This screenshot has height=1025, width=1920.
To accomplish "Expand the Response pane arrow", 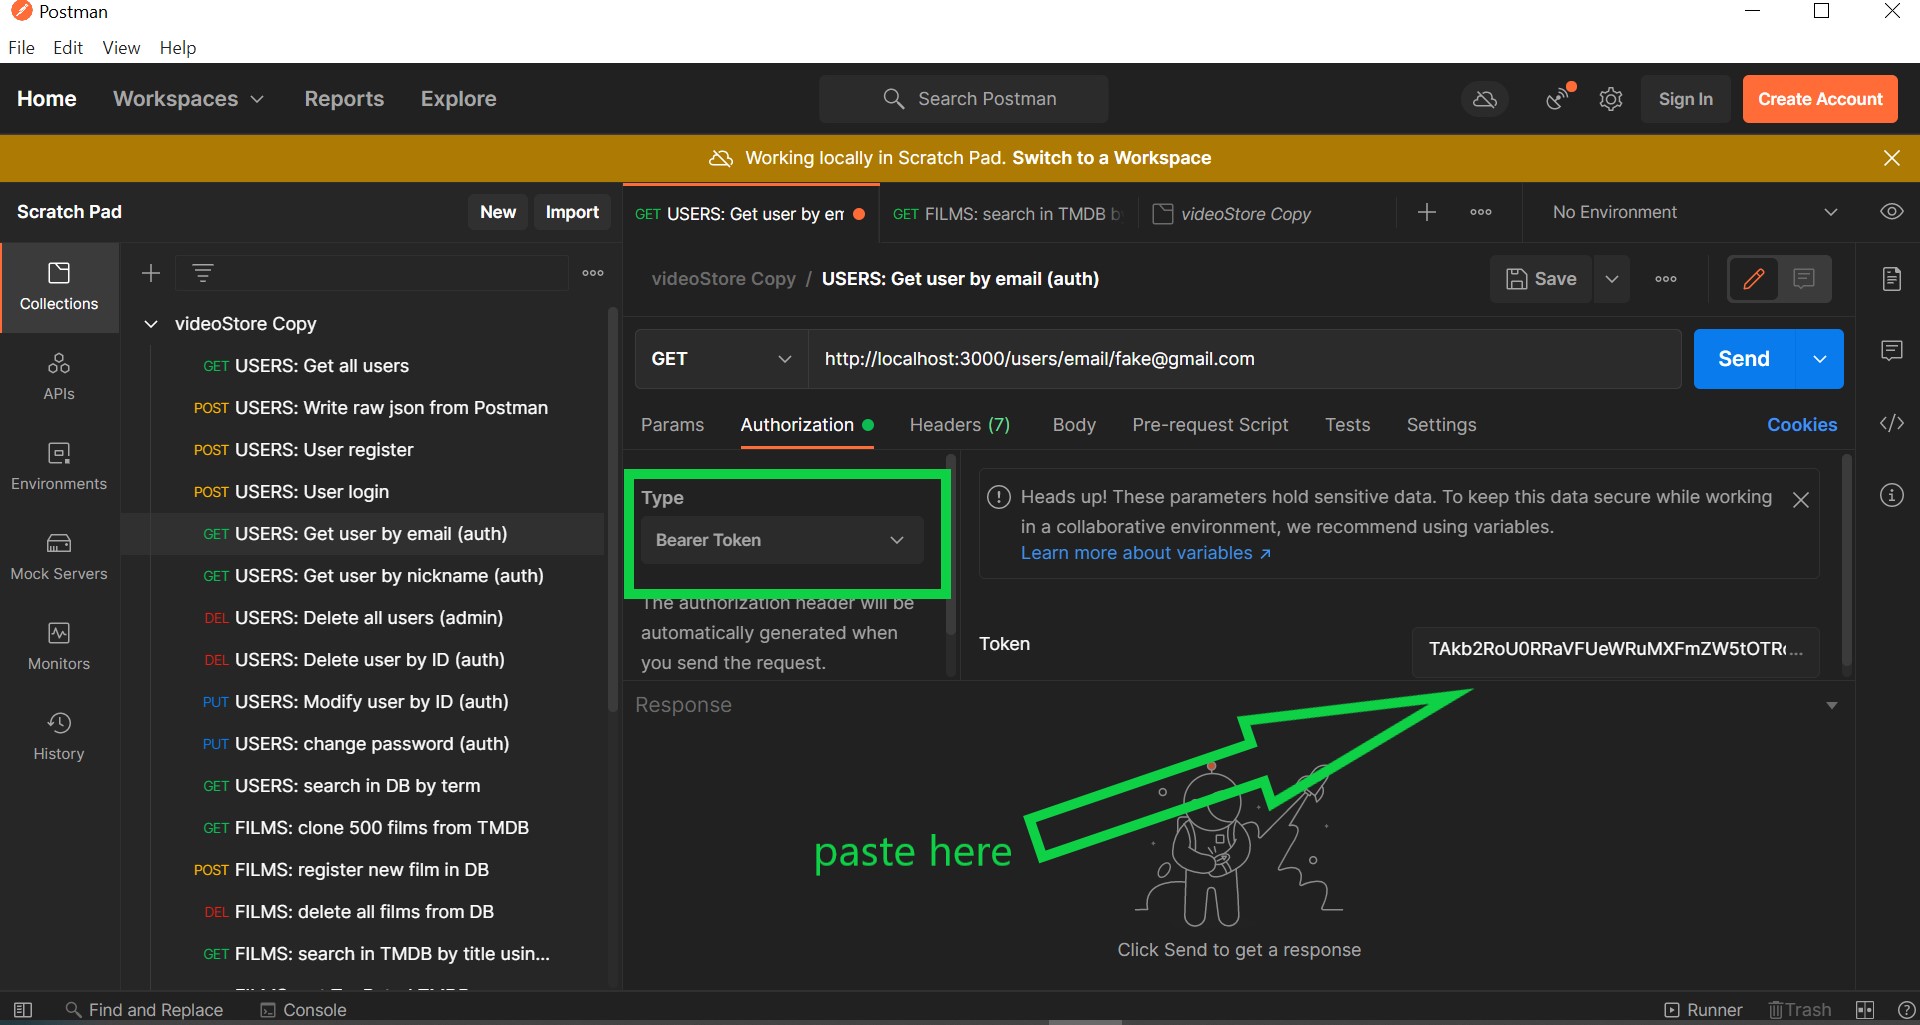I will pos(1832,705).
